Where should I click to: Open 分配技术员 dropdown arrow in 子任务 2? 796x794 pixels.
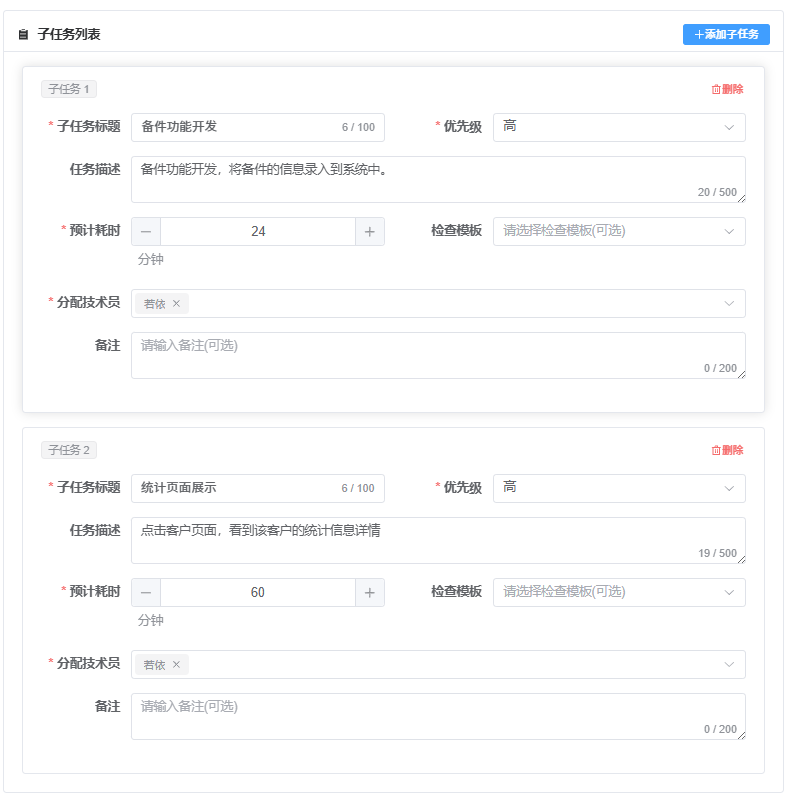click(x=729, y=665)
